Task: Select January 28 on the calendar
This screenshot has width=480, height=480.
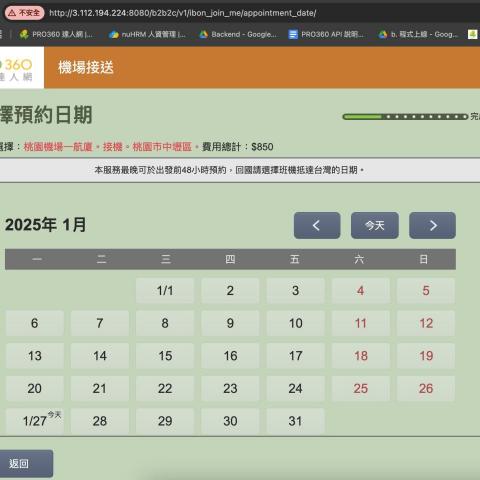Action: tap(100, 421)
